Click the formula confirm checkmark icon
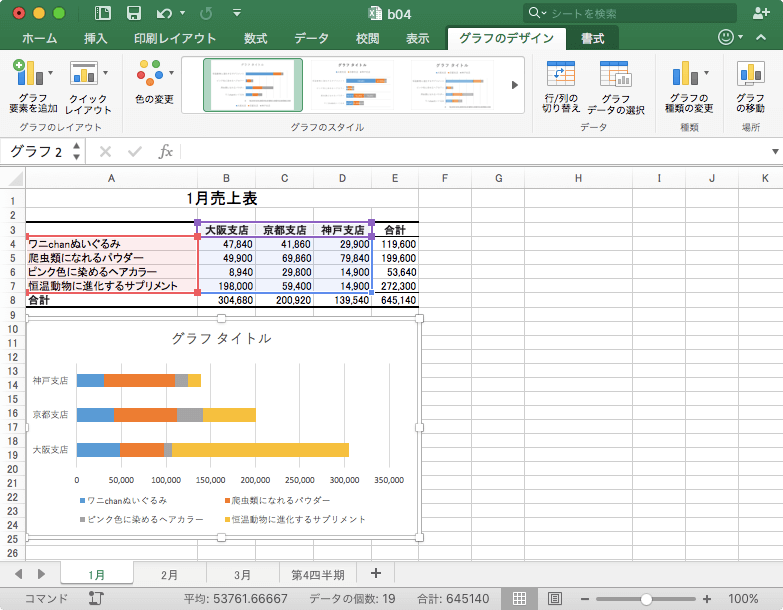The height and width of the screenshot is (610, 783). pyautogui.click(x=135, y=151)
